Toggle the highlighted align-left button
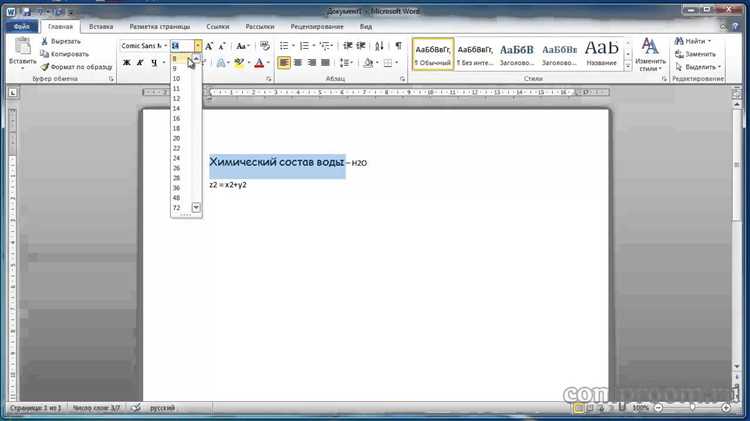Image resolution: width=750 pixels, height=421 pixels. coord(284,63)
